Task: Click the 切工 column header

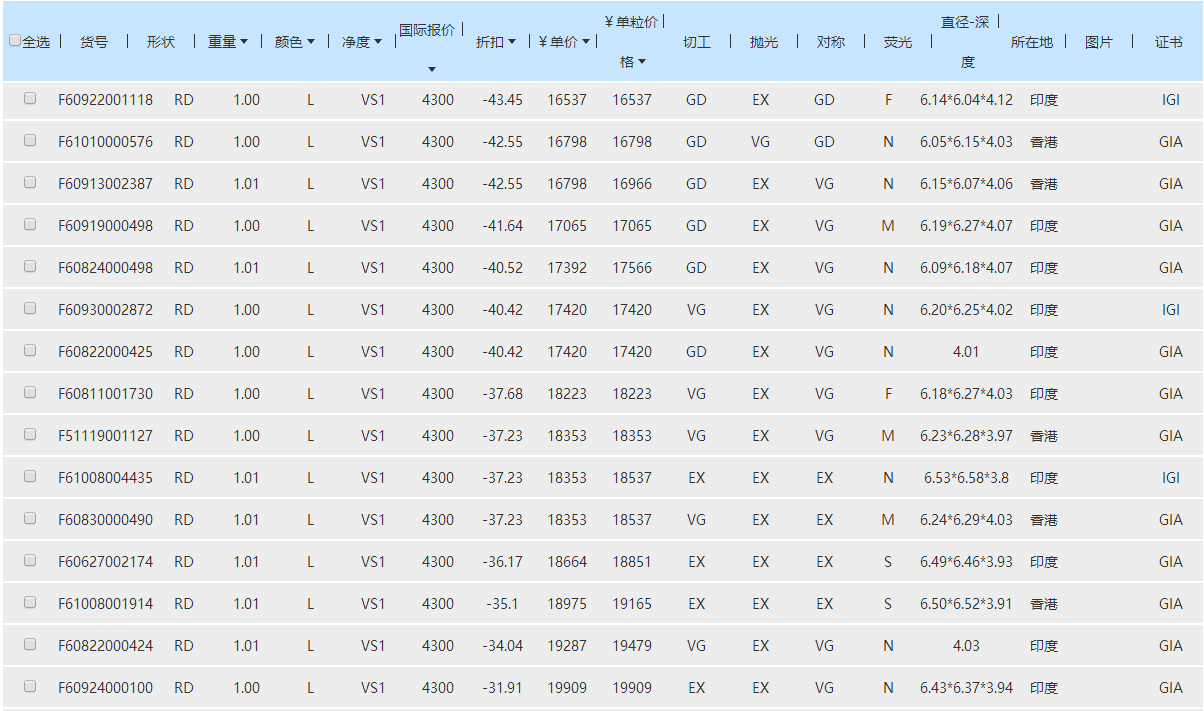Action: coord(697,42)
